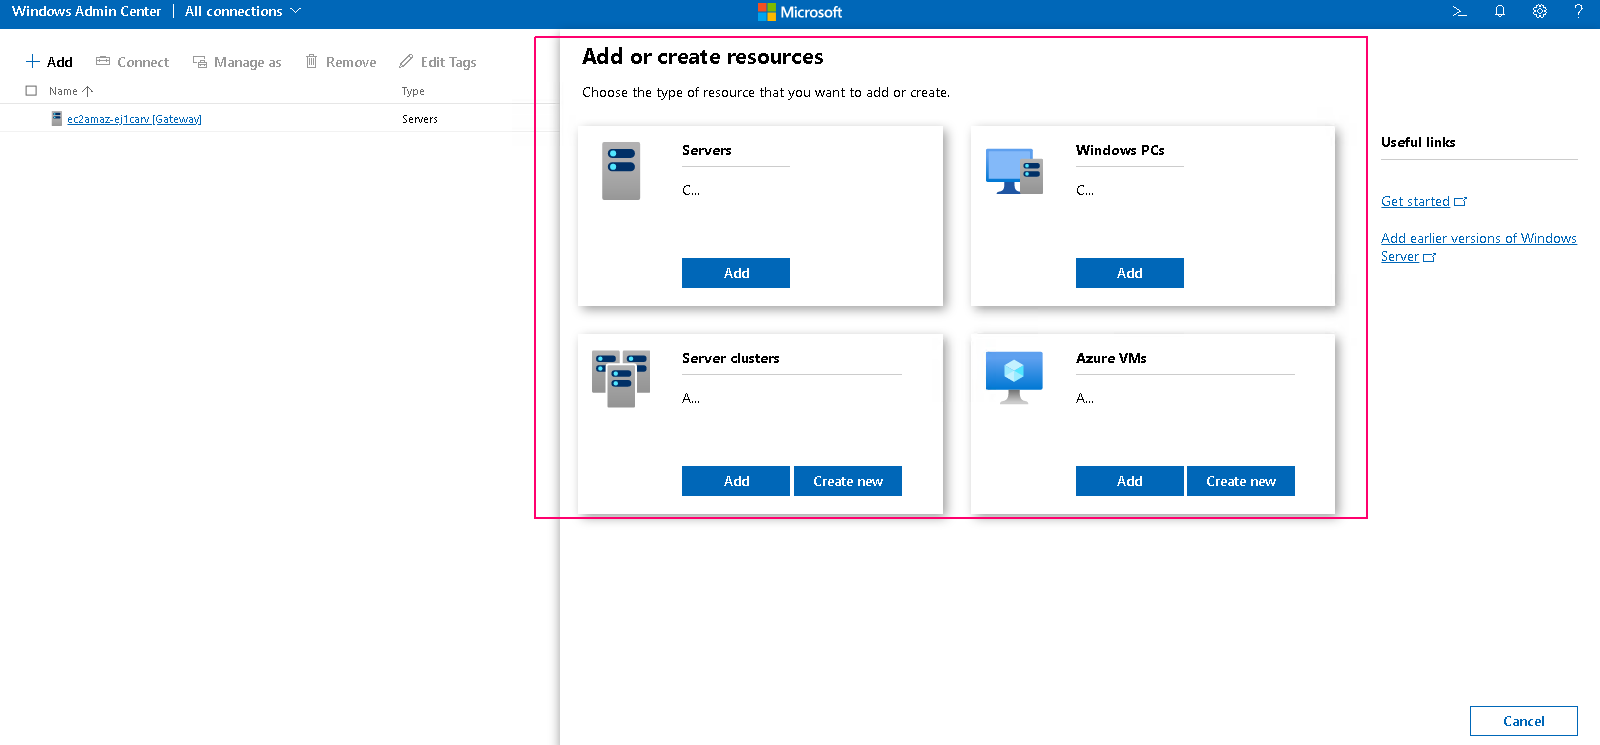
Task: Click the Useful links heading
Action: (1418, 142)
